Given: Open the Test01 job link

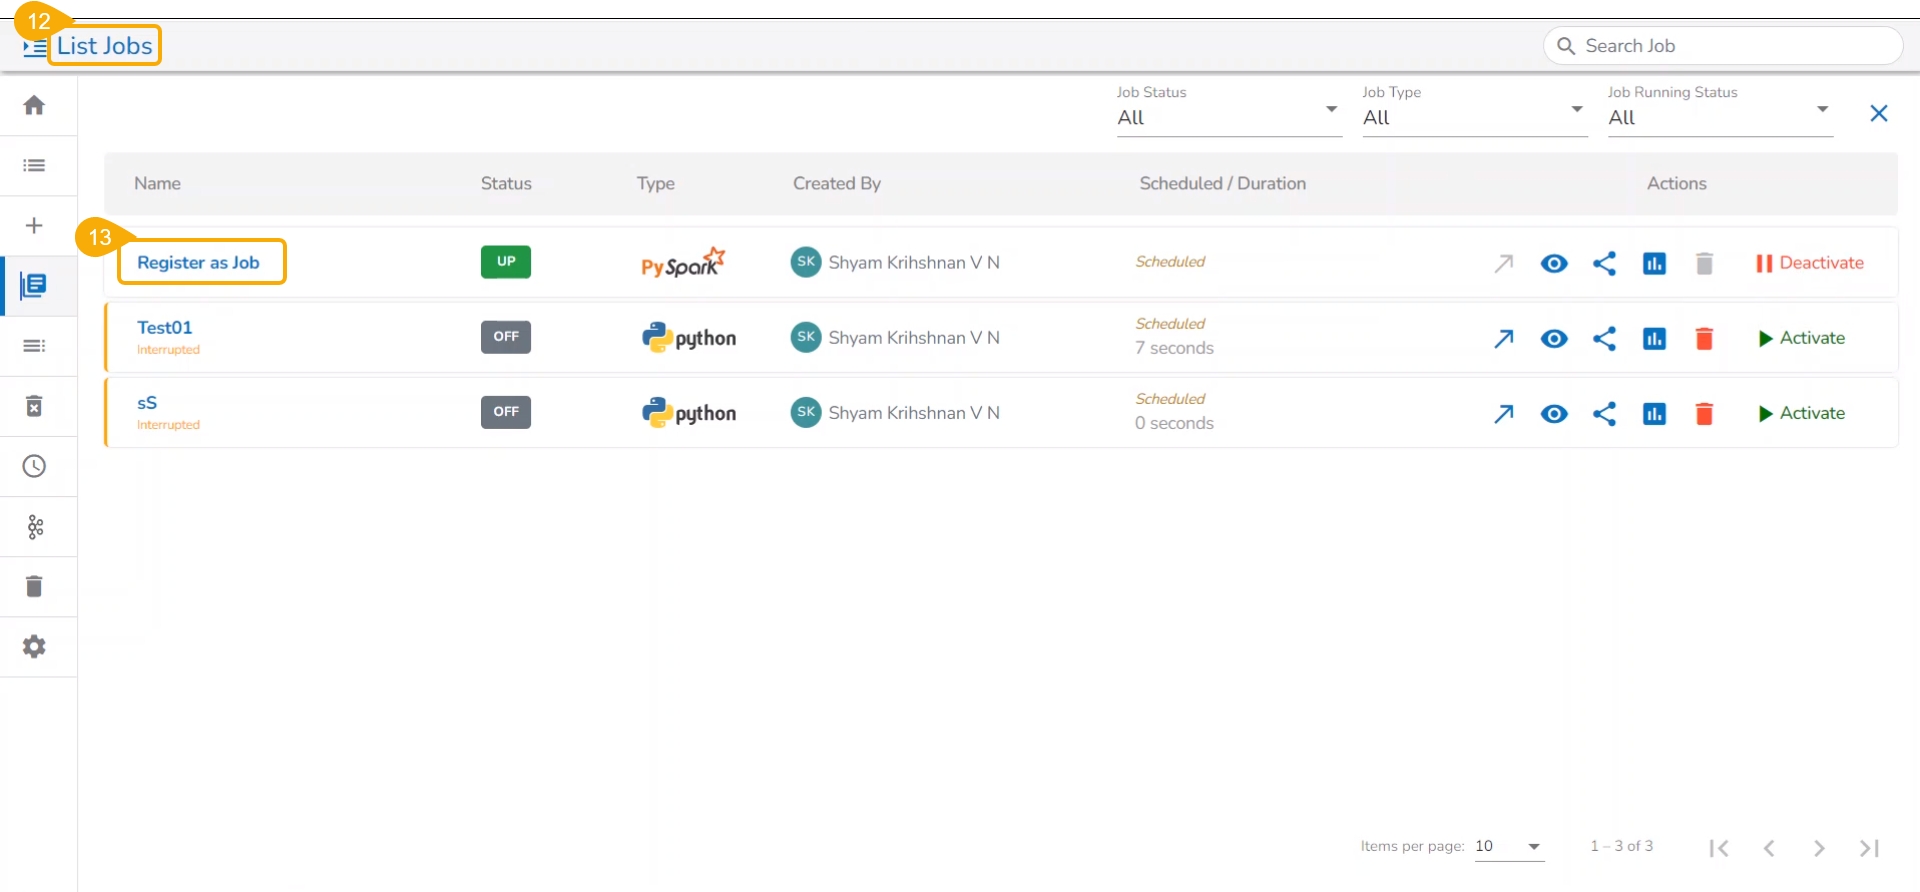Looking at the screenshot, I should (x=165, y=328).
